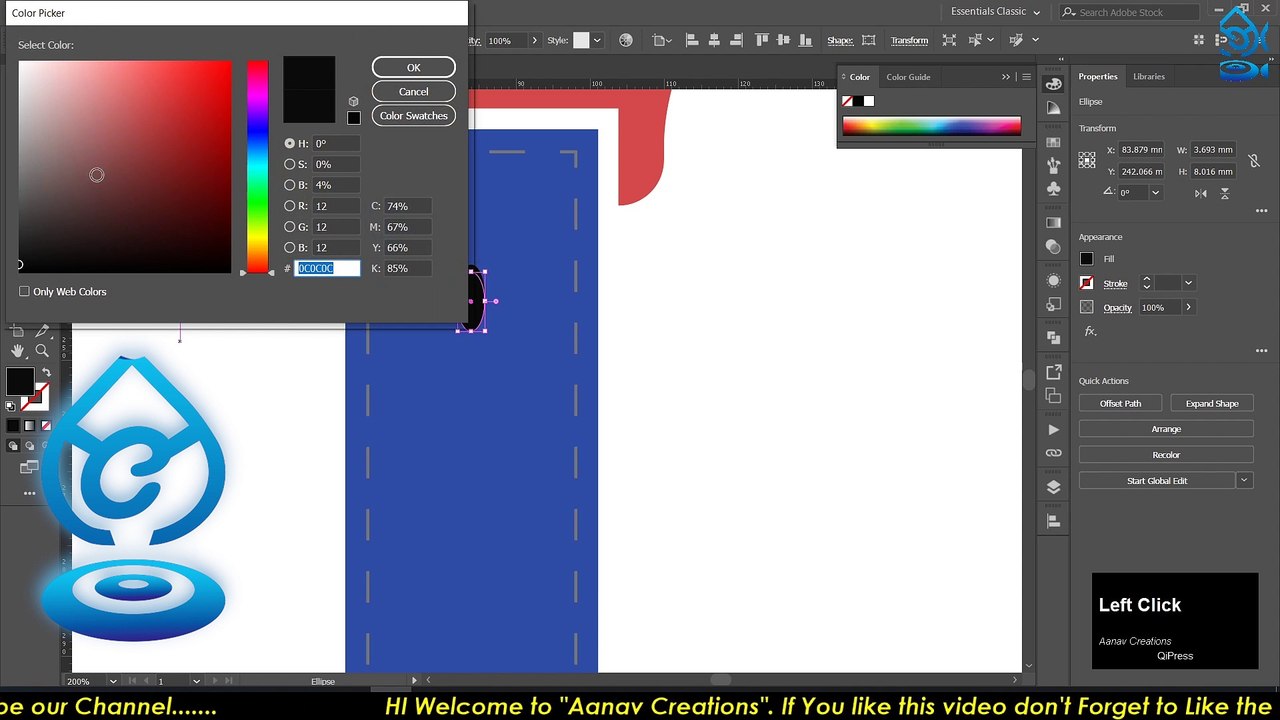Open the Links panel icon in dock
1280x720 pixels.
pos(1053,453)
